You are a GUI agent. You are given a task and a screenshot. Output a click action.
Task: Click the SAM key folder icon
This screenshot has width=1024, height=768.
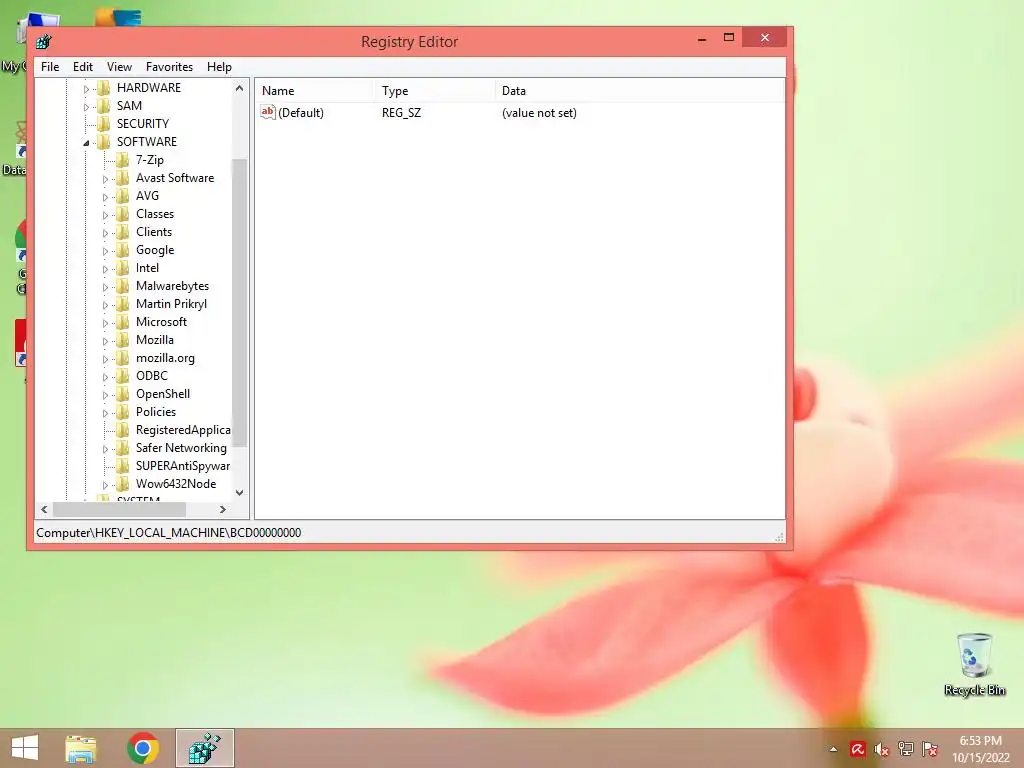pos(103,106)
